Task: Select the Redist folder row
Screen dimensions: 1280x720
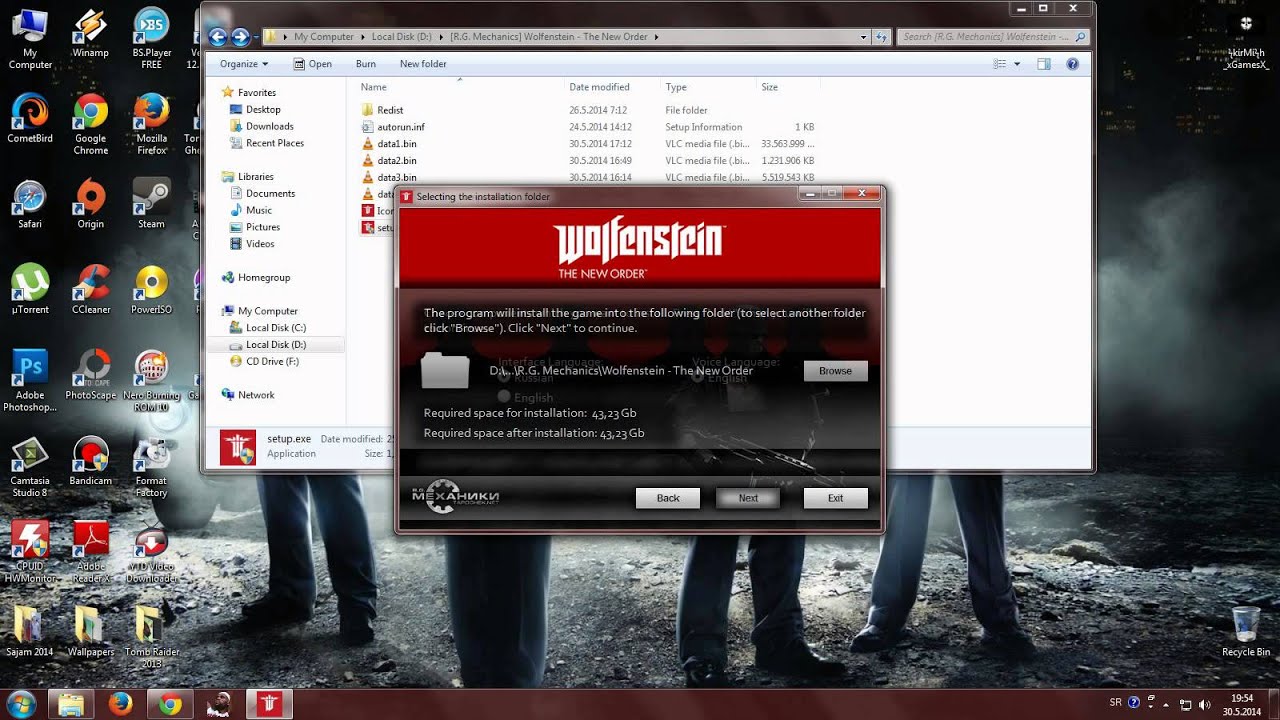Action: pyautogui.click(x=588, y=110)
